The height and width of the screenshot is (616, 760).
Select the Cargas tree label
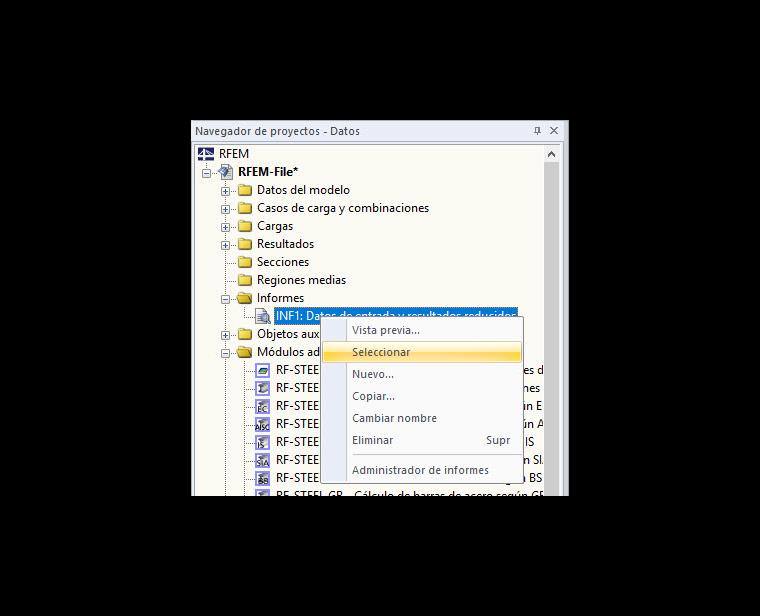(275, 226)
